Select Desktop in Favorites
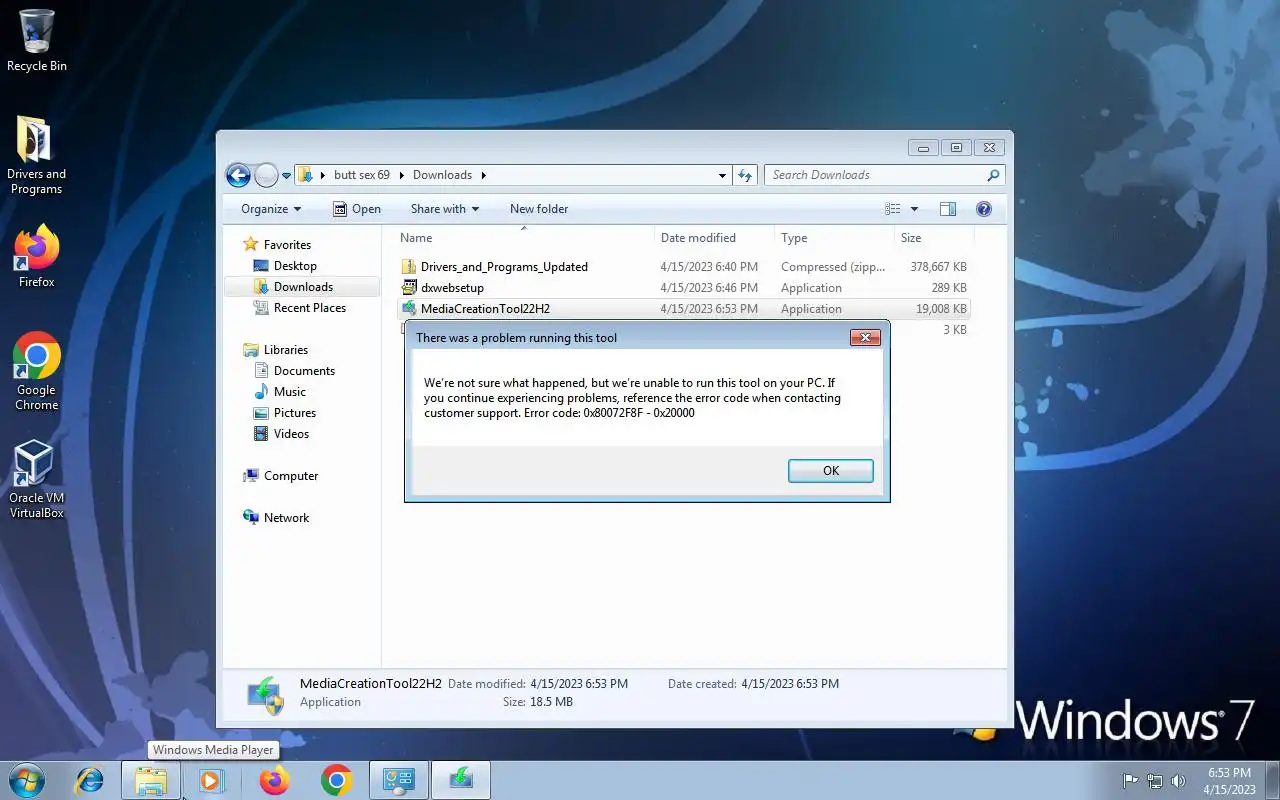1280x800 pixels. [295, 266]
